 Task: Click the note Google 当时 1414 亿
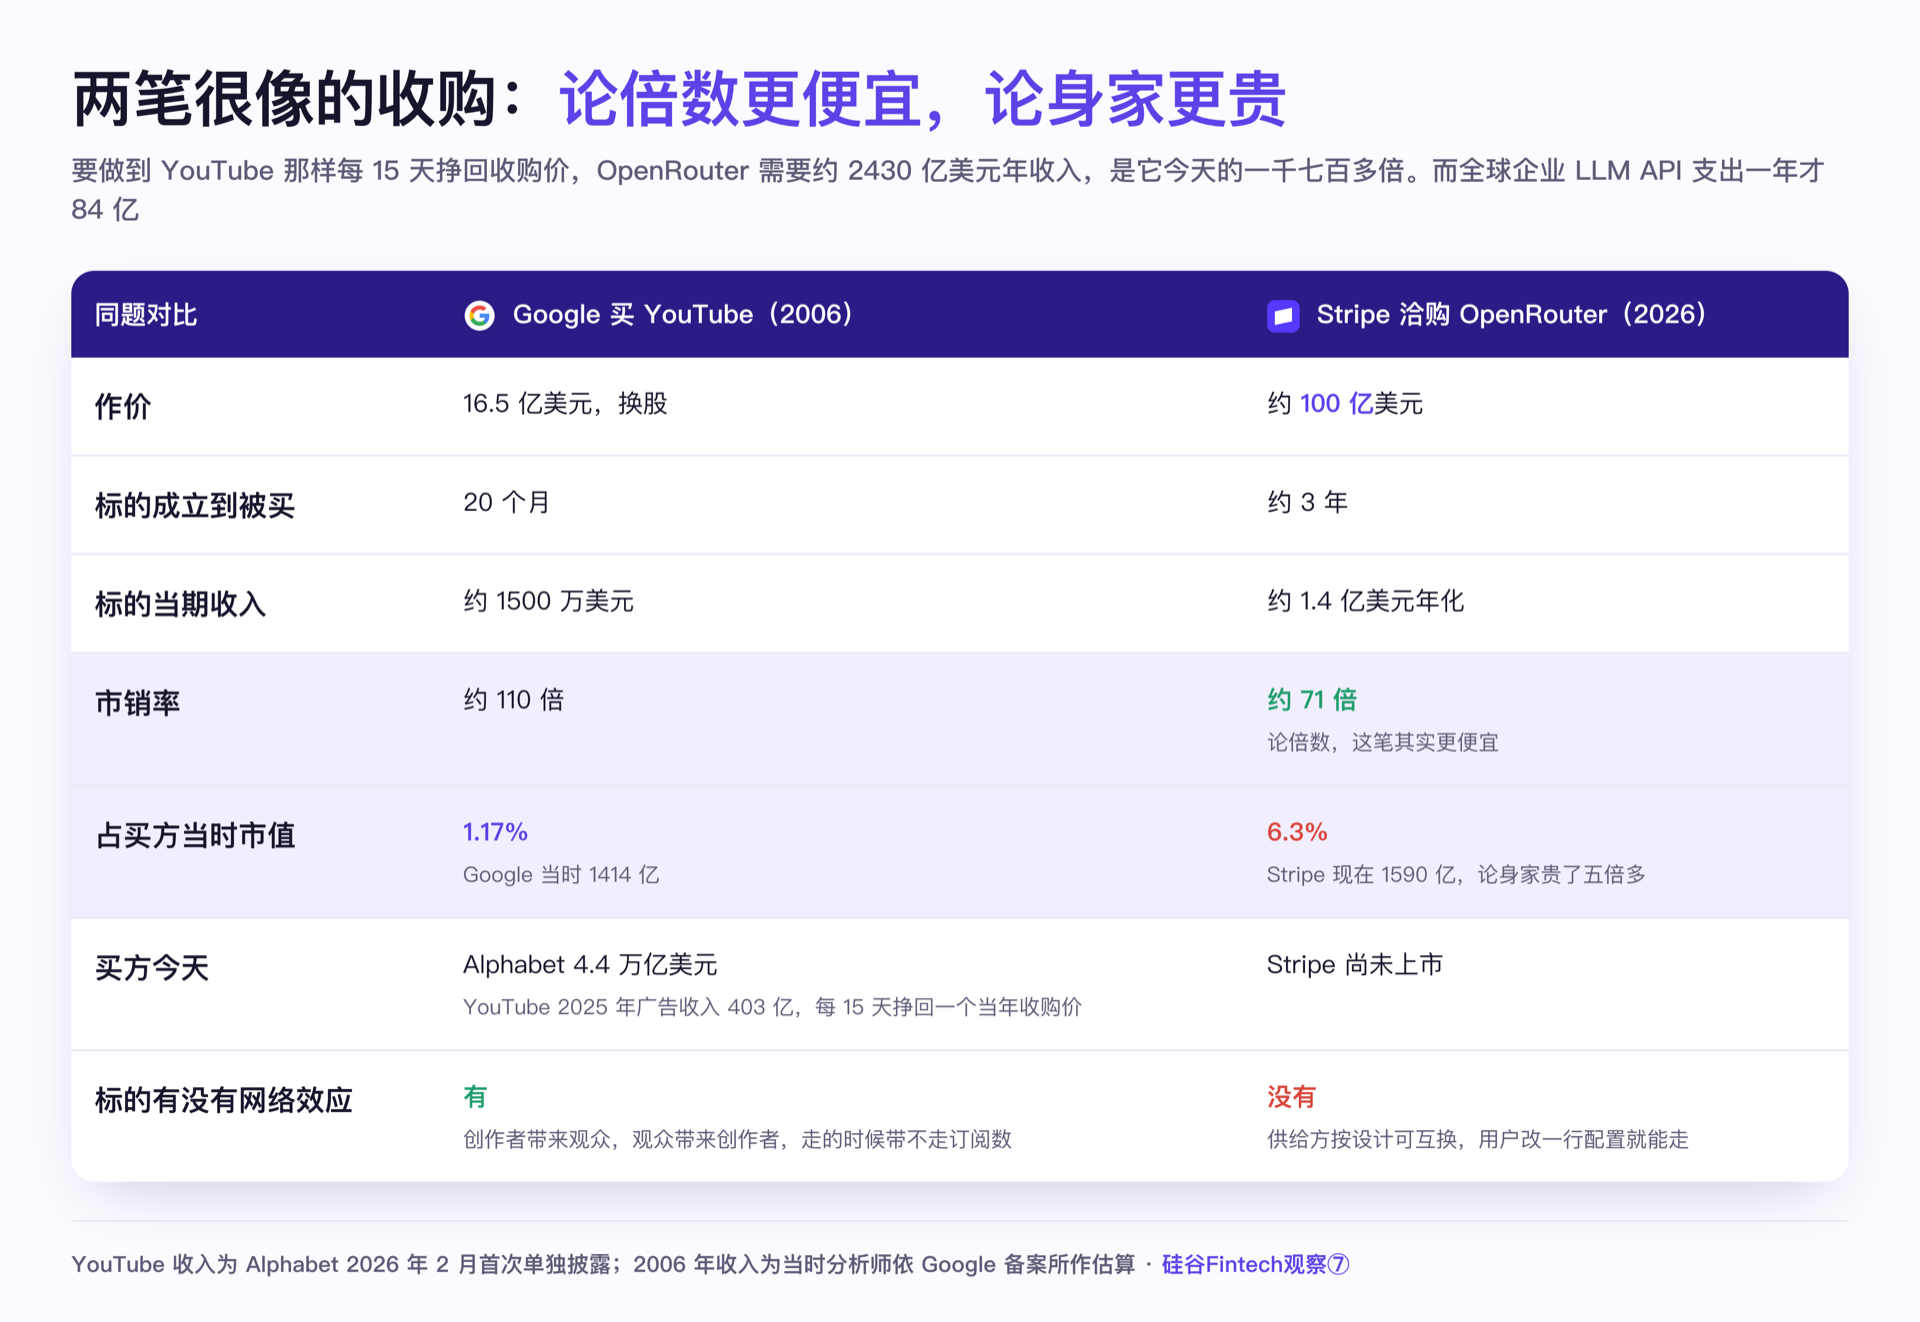[x=561, y=875]
